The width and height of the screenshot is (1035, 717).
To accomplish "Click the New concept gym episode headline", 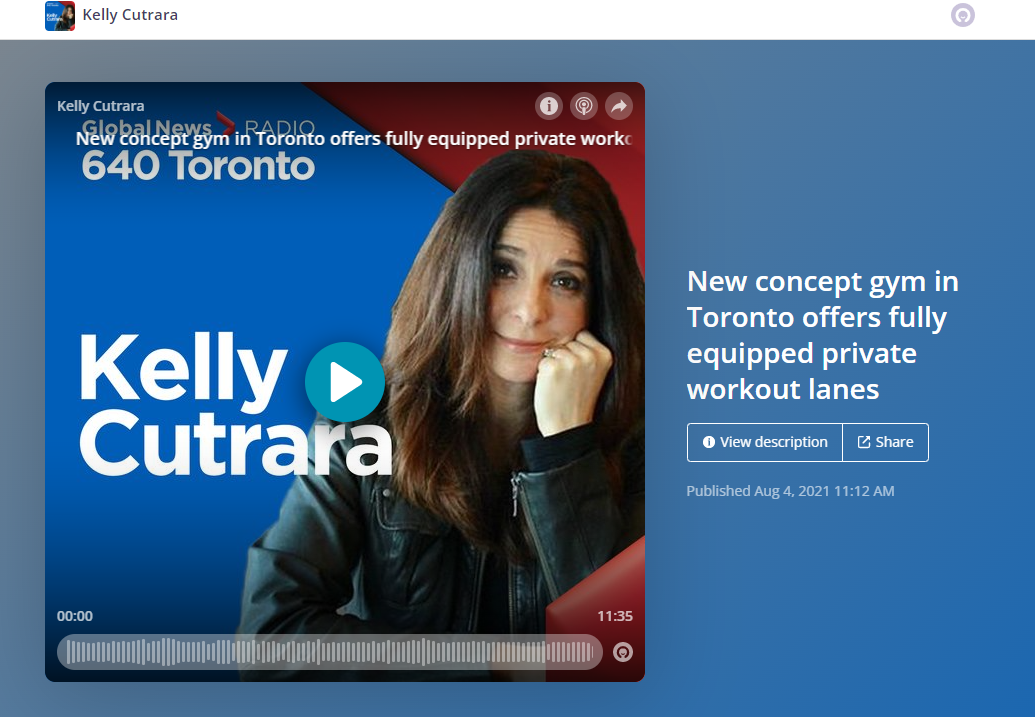I will pos(822,335).
